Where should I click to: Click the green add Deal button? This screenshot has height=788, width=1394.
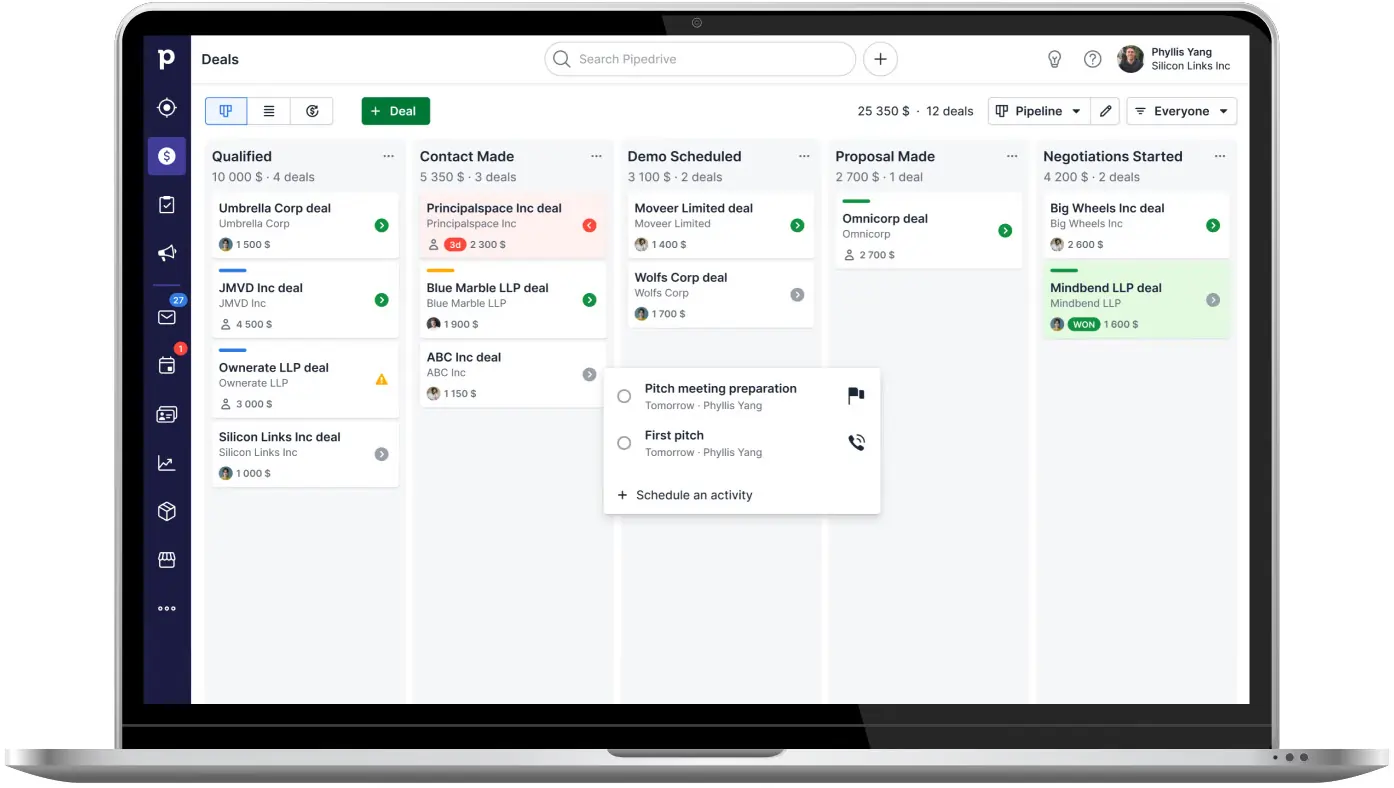click(x=396, y=111)
